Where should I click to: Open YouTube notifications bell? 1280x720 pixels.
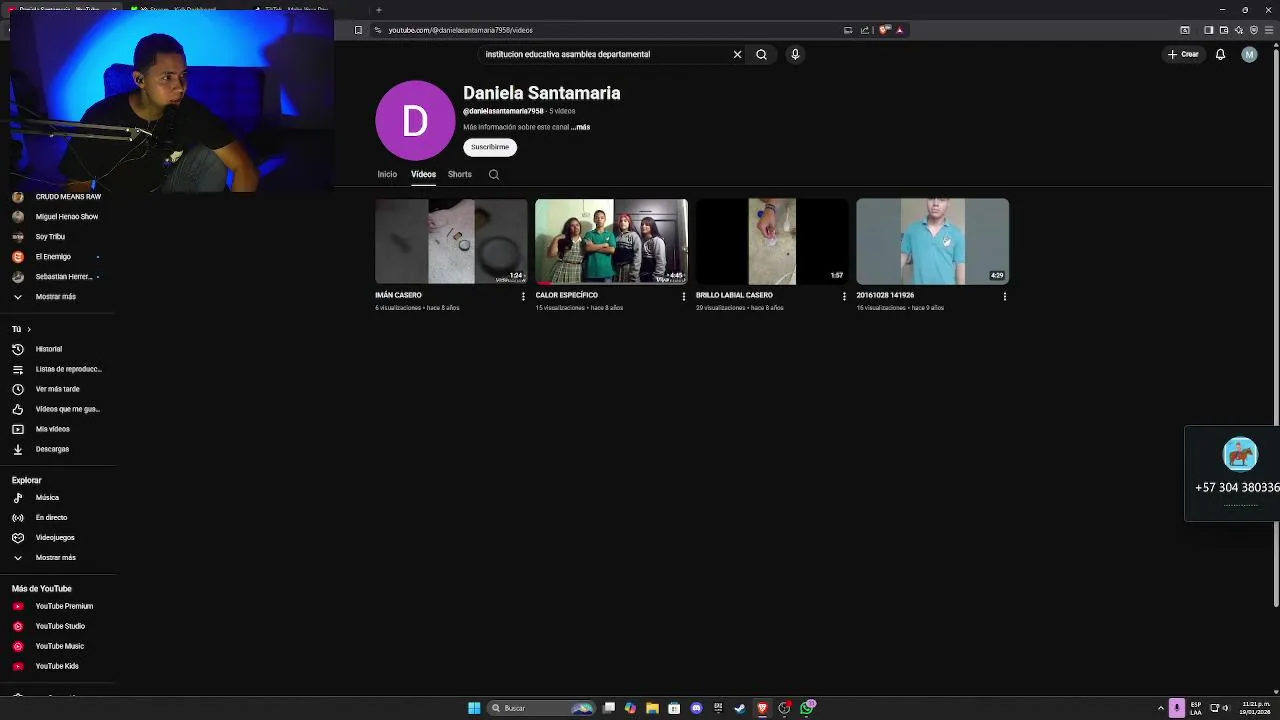1220,54
